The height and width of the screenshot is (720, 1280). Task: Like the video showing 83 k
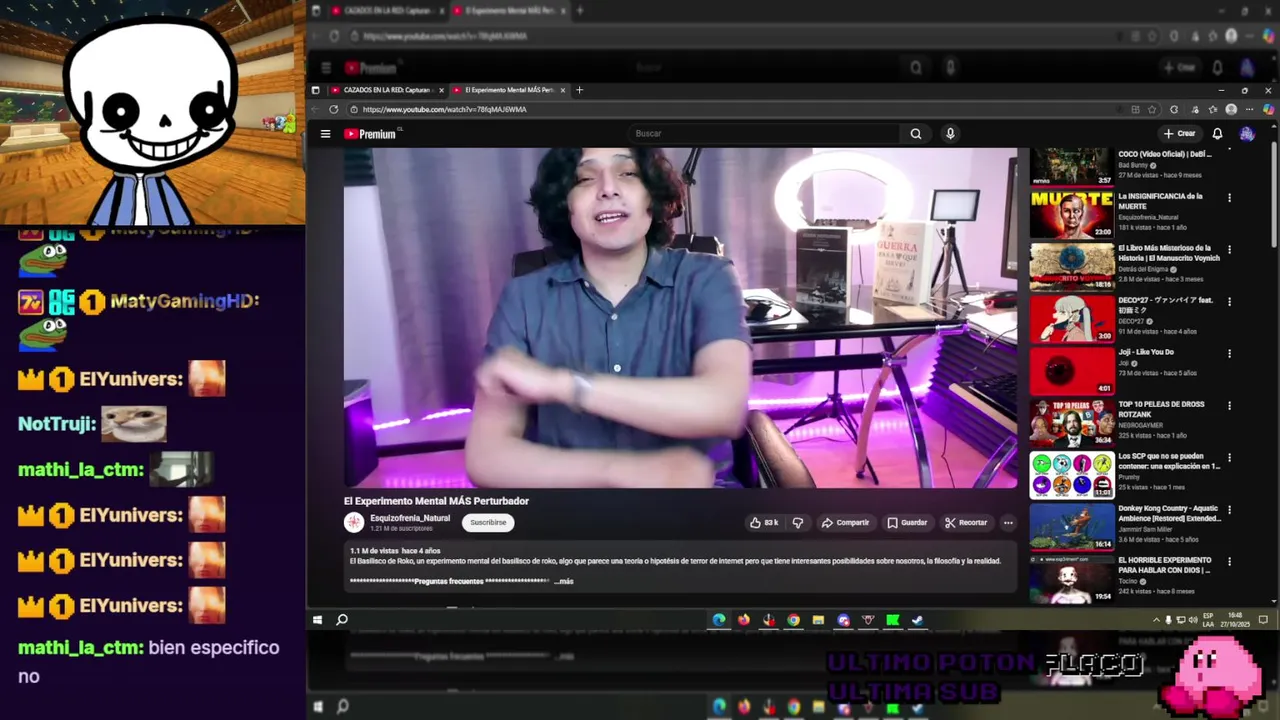click(x=764, y=522)
